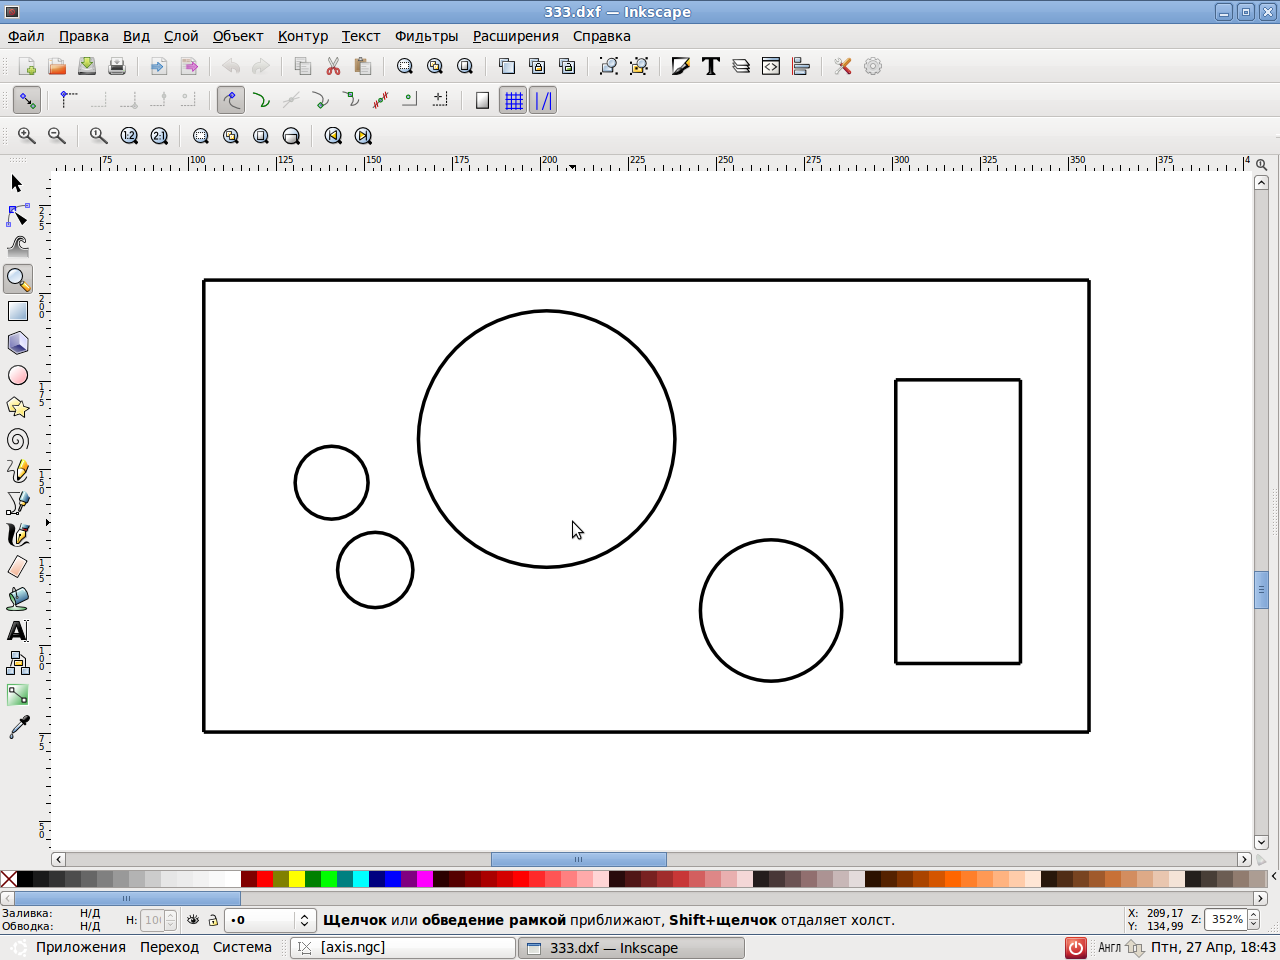
Task: Pick the star and polygon tool
Action: 18,407
